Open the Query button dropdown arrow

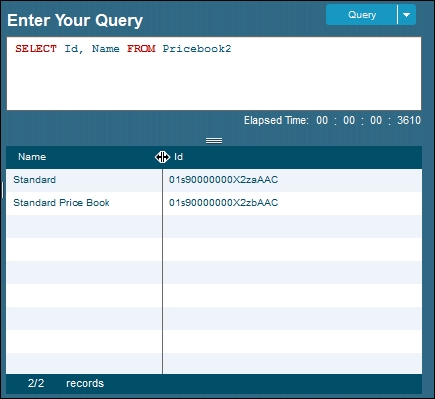point(407,15)
